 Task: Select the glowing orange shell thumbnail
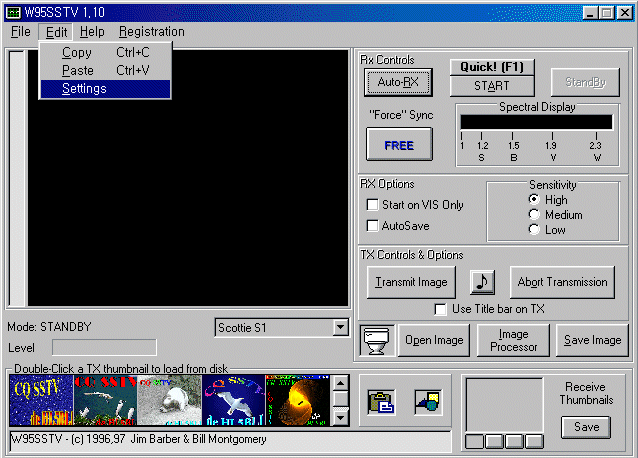(297, 400)
